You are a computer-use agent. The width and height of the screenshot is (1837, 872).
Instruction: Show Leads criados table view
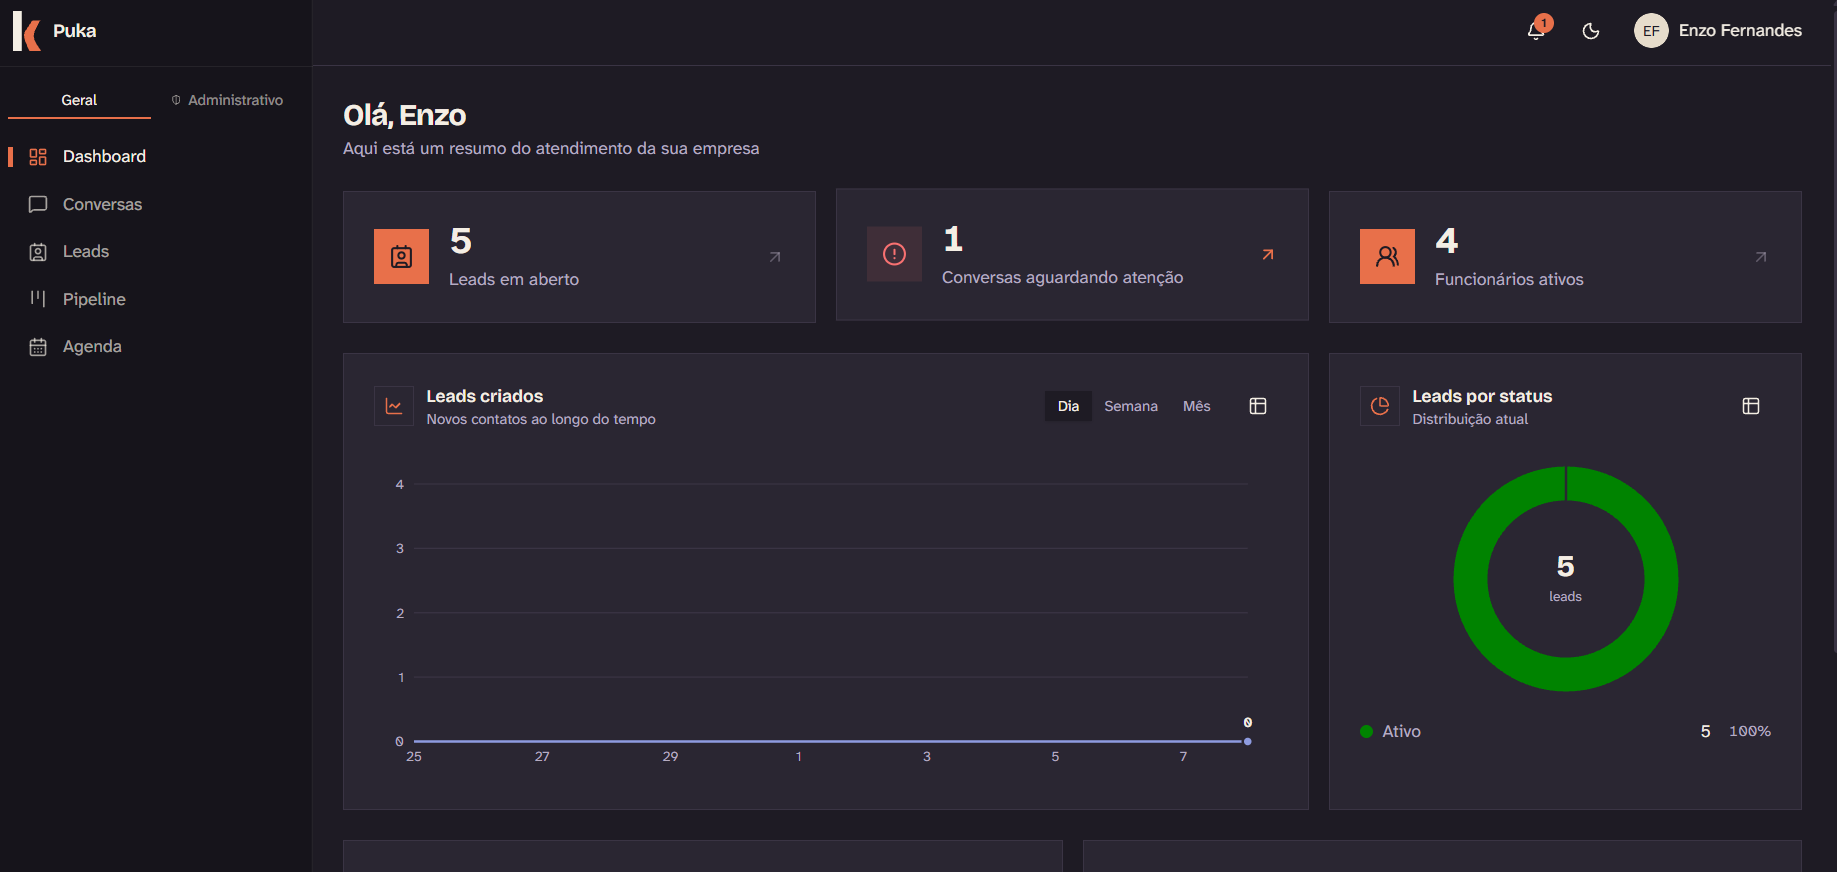tap(1258, 406)
